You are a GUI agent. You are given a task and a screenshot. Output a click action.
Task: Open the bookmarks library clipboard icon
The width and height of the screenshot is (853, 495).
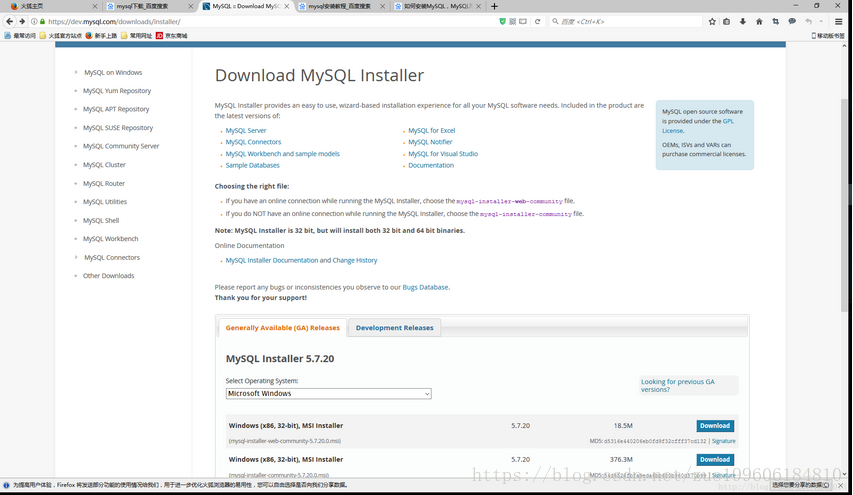(x=726, y=22)
